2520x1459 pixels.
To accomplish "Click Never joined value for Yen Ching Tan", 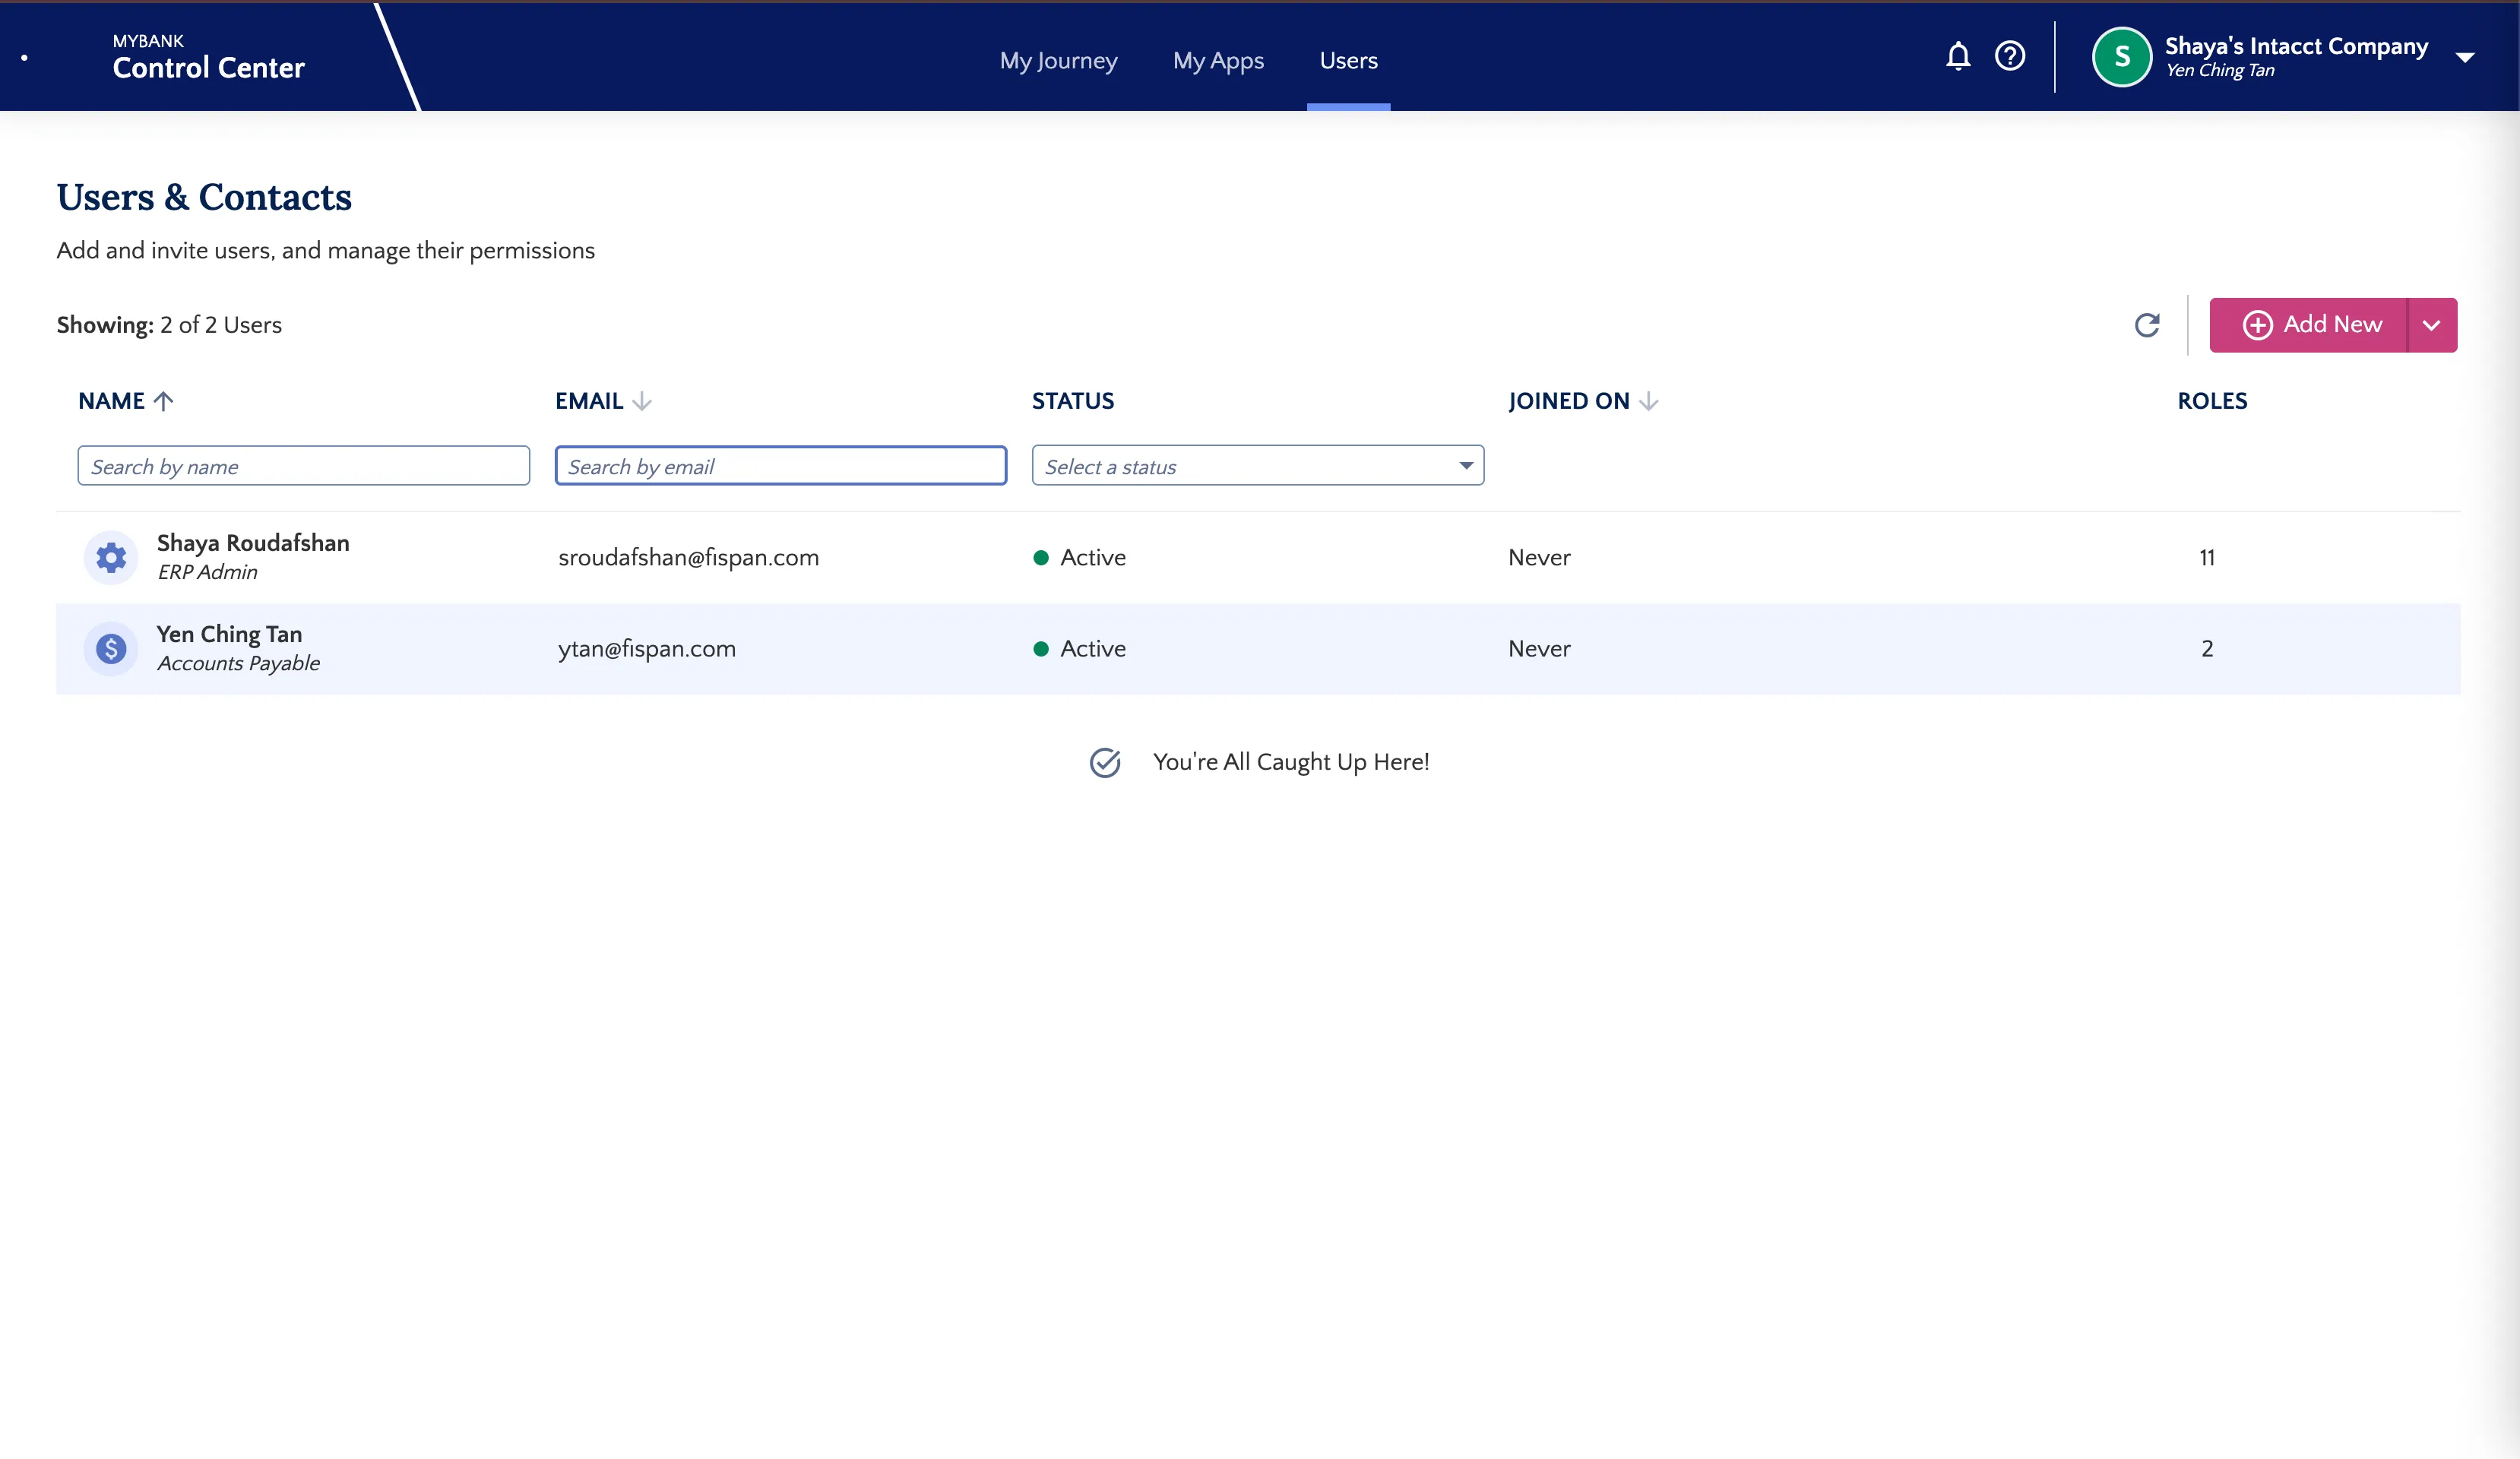I will (1539, 649).
